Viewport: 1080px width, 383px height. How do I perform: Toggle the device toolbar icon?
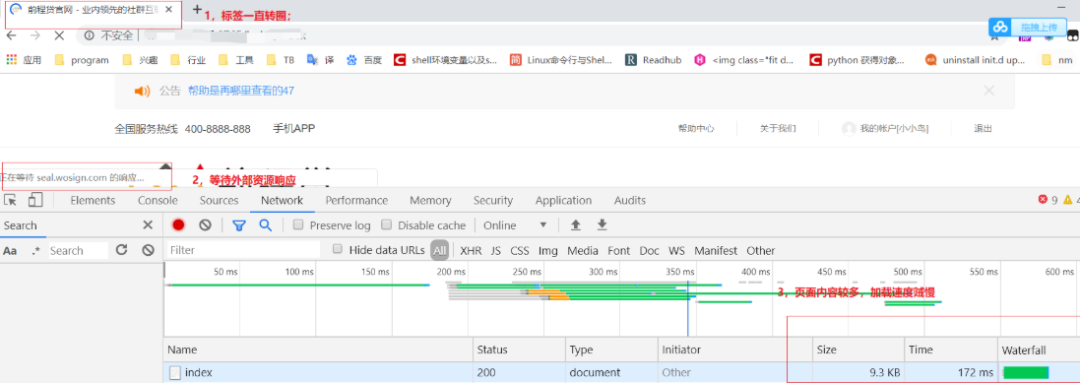coord(35,200)
